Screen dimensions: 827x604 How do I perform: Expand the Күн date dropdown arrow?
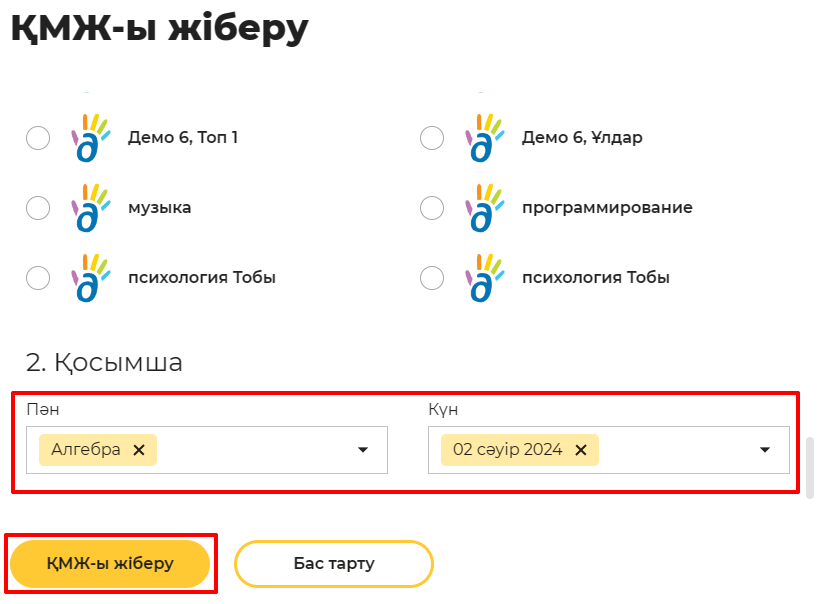(x=765, y=450)
